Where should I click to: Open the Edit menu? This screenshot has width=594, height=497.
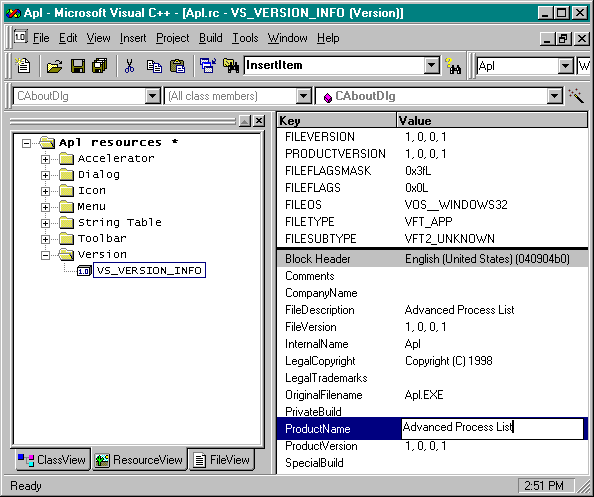tap(68, 38)
